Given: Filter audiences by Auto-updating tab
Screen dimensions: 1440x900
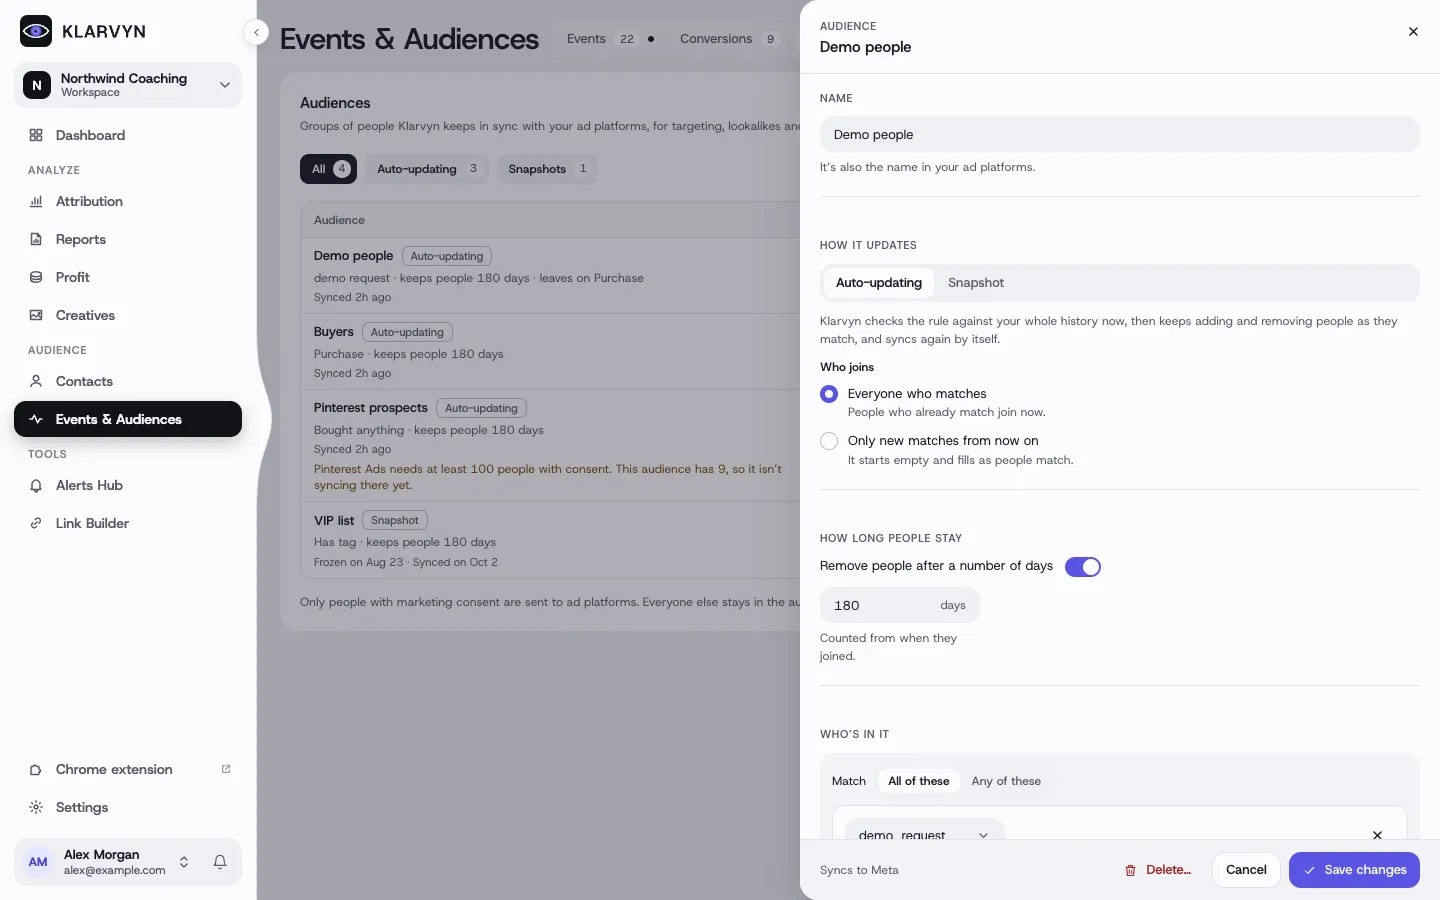Looking at the screenshot, I should click(x=427, y=169).
